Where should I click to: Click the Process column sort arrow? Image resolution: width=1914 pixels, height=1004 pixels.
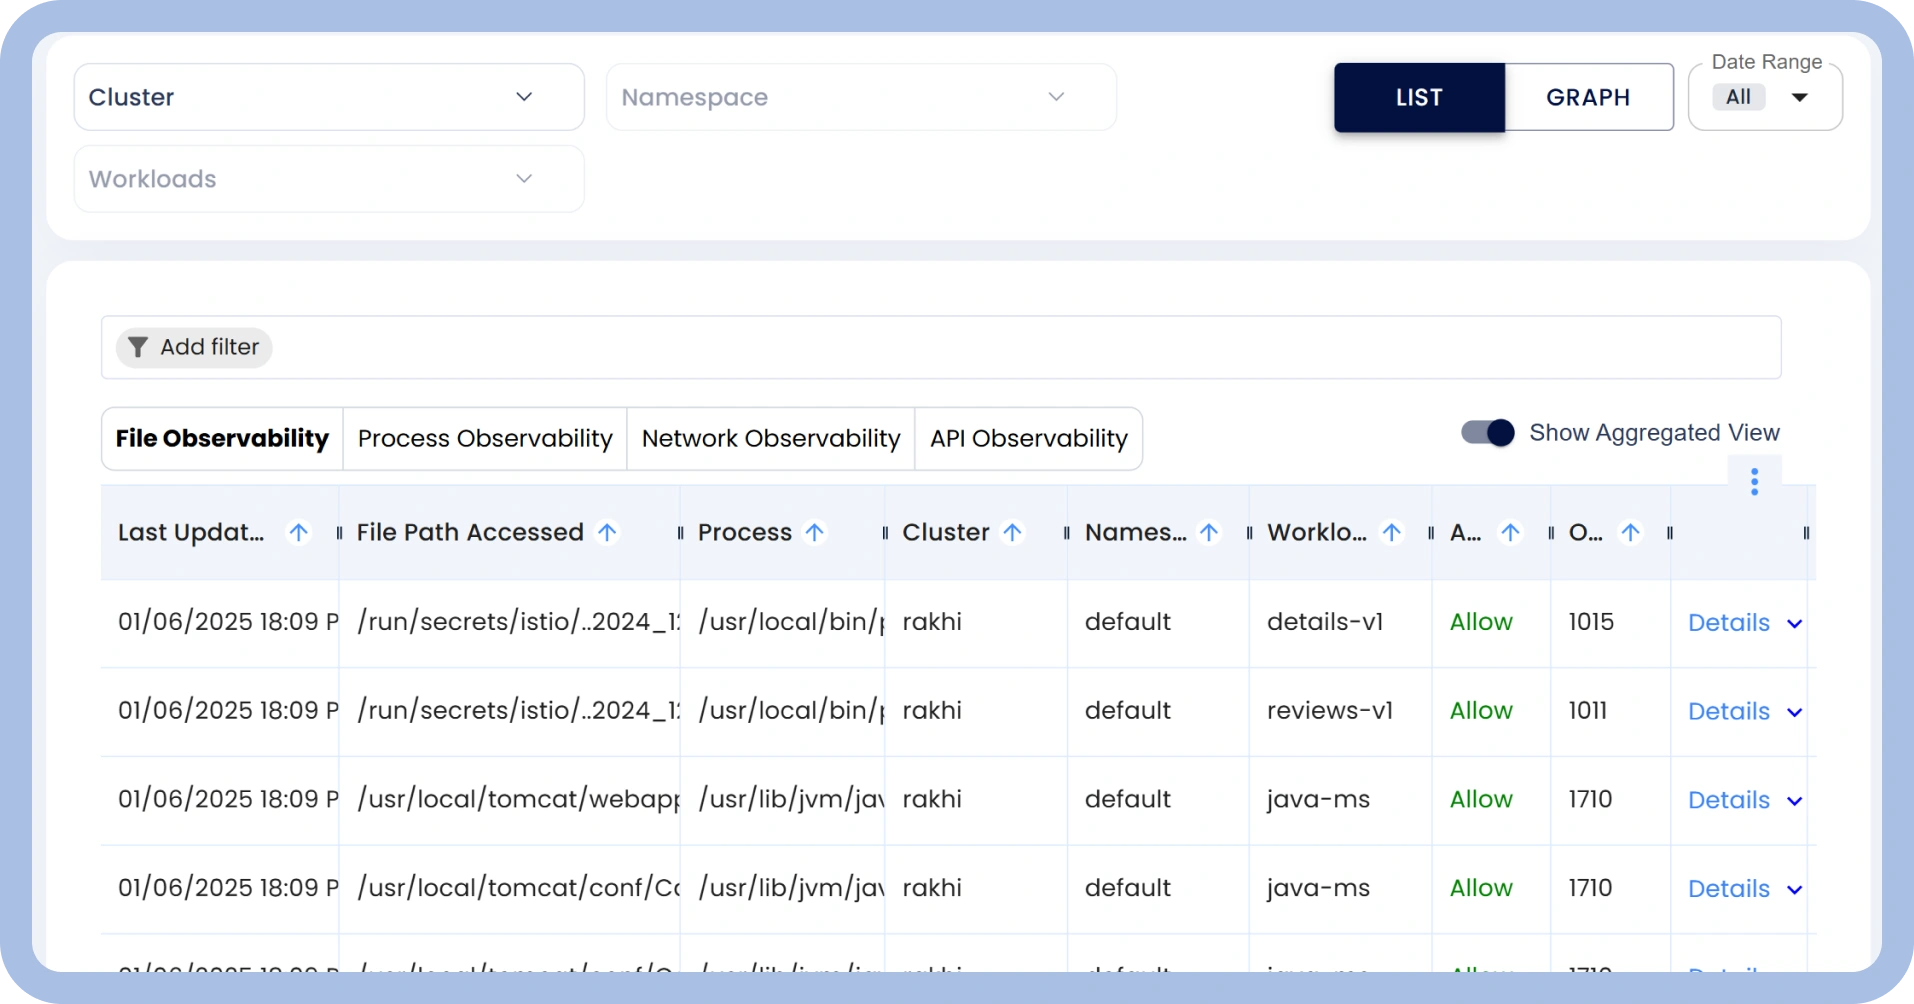[x=814, y=532]
